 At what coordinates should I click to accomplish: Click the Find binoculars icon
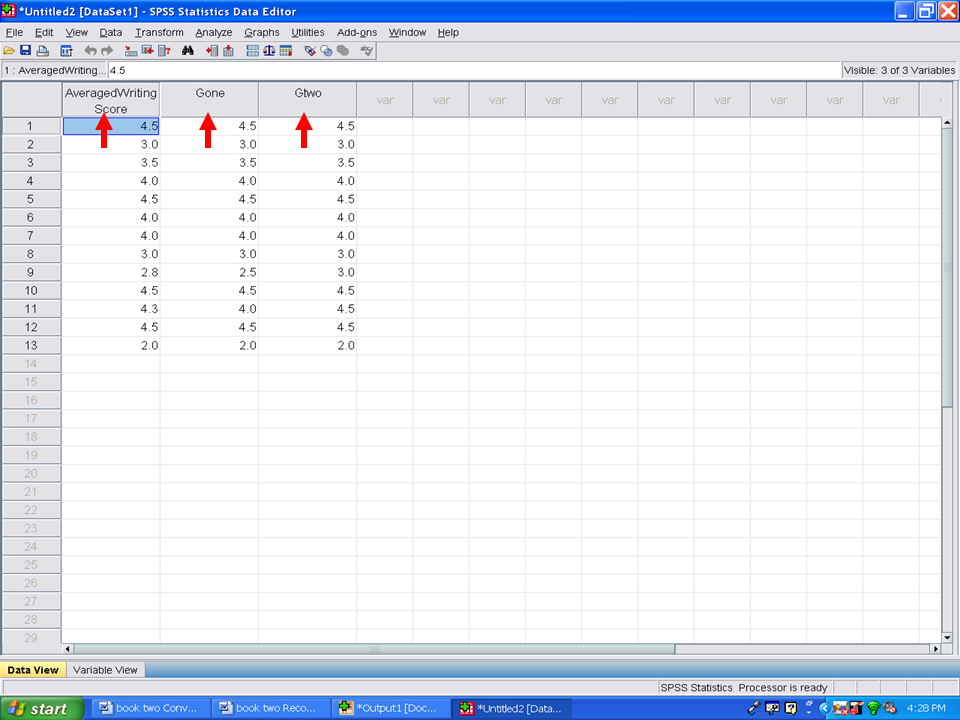pos(187,50)
